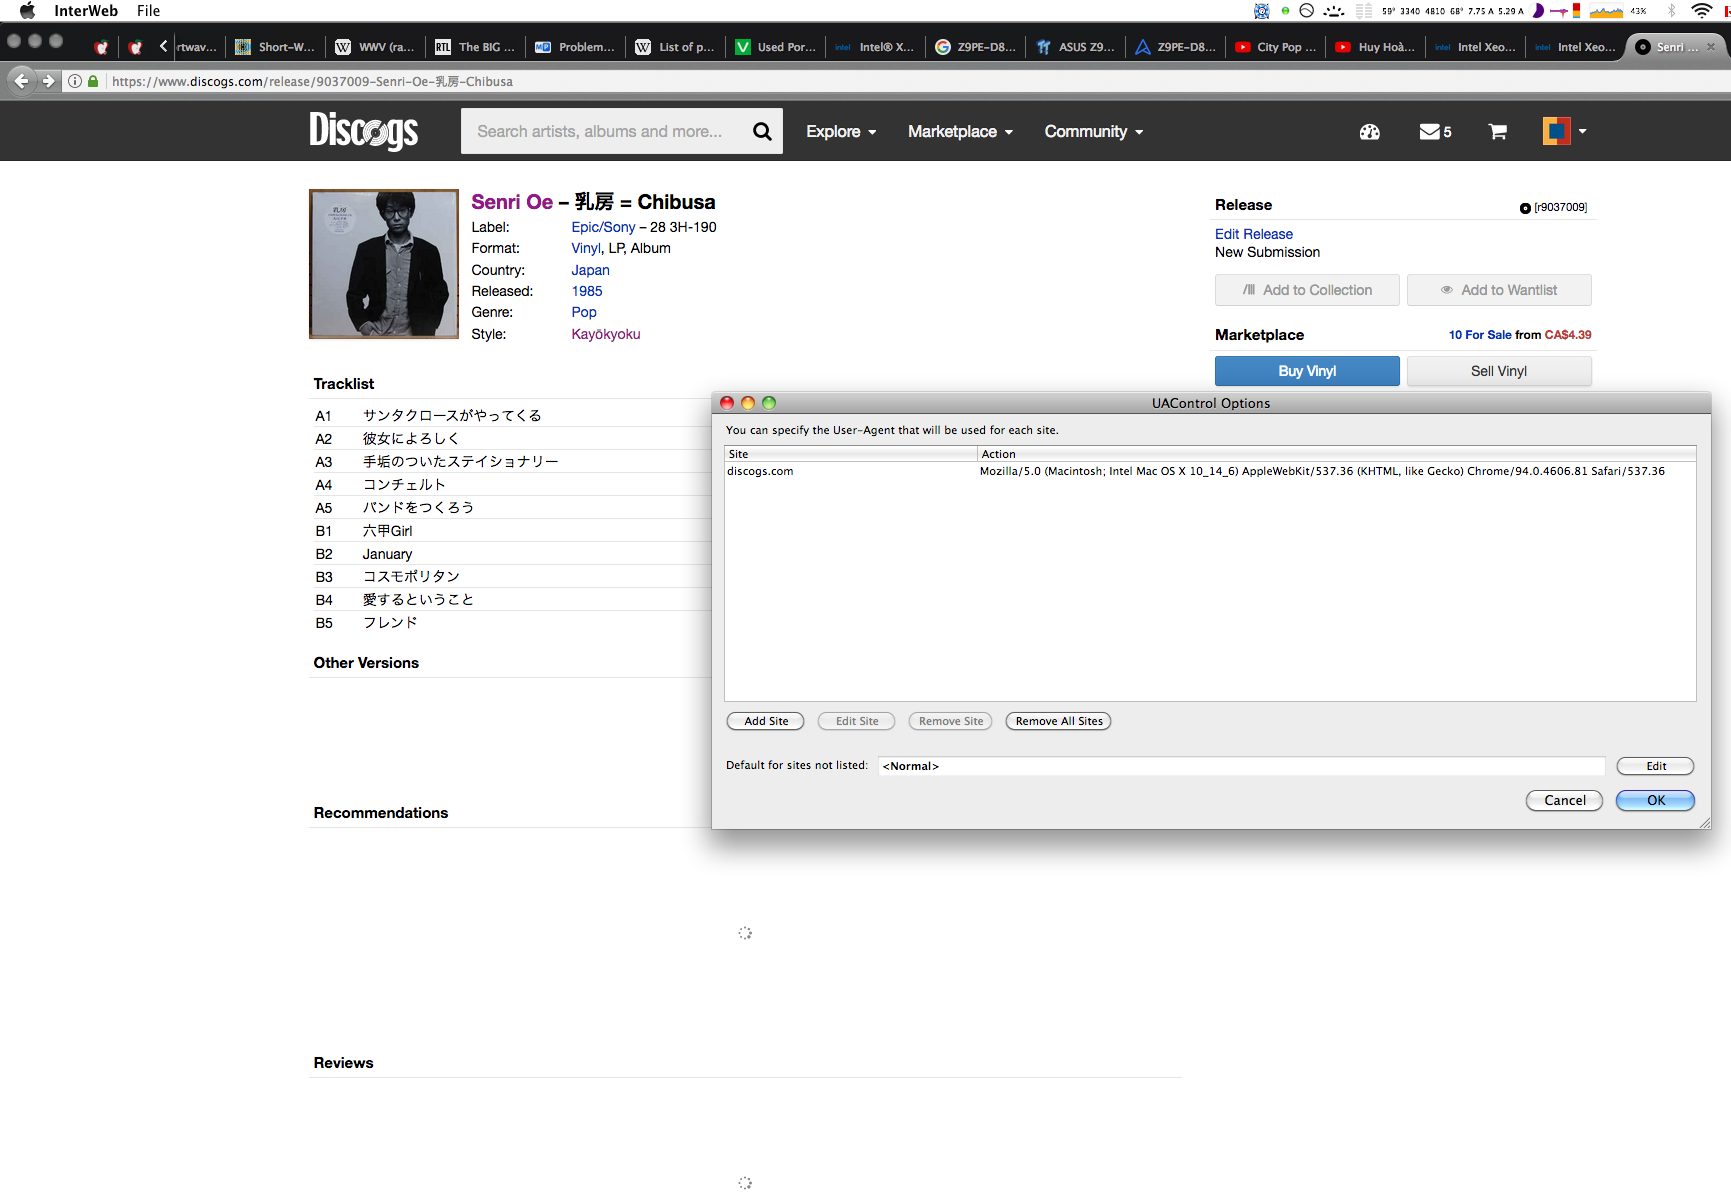
Task: Open the Kayōkyoku style link
Action: [606, 334]
